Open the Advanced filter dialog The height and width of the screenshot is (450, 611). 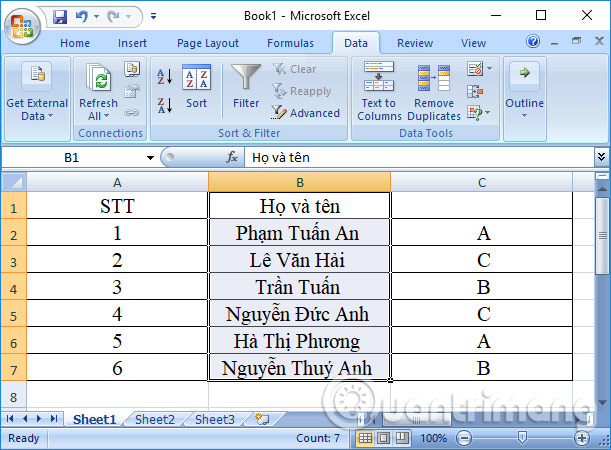[306, 113]
